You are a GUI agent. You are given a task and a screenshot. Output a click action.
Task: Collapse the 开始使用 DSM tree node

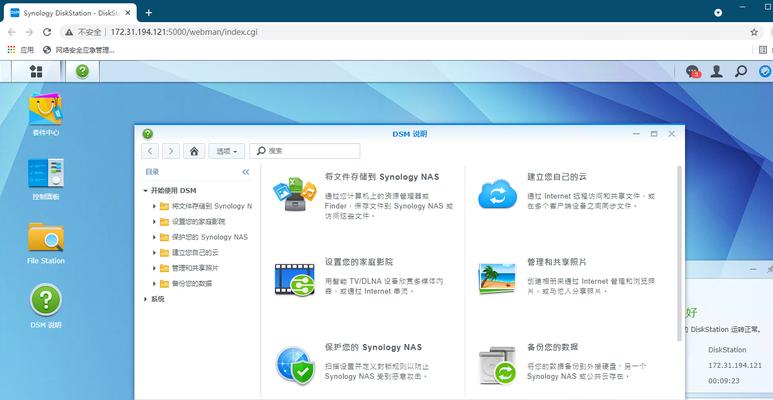(x=145, y=190)
